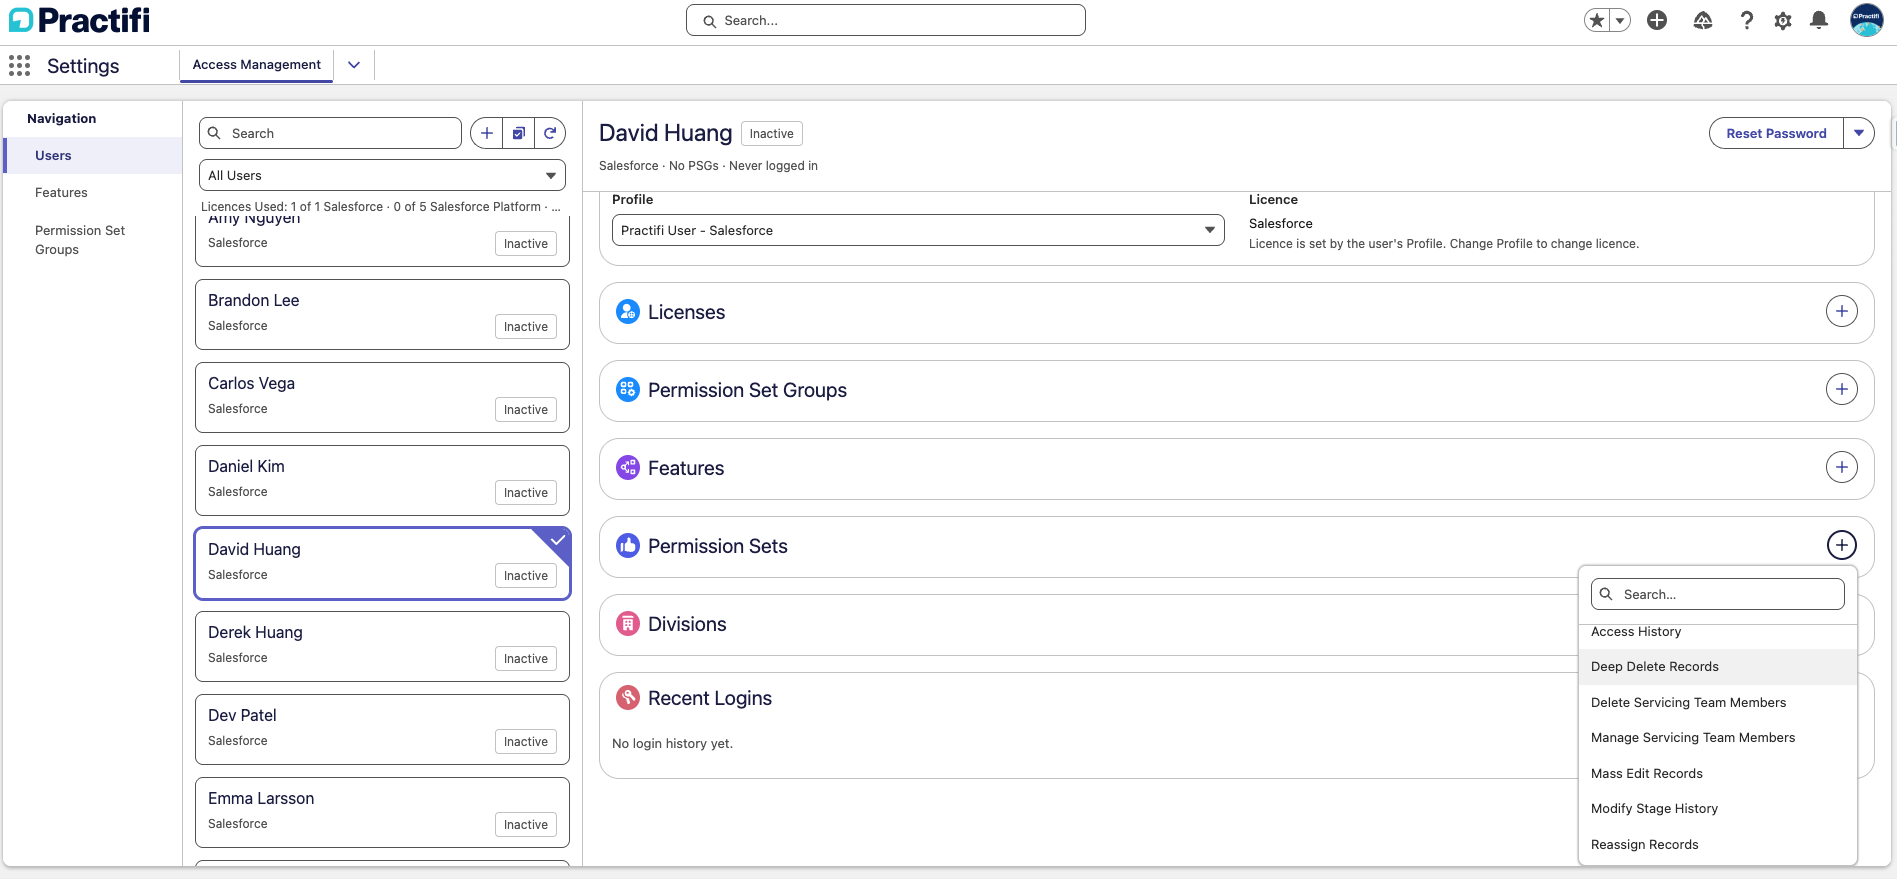The image size is (1897, 879).
Task: Click the Inactive badge beside David Huang heading
Action: [772, 134]
